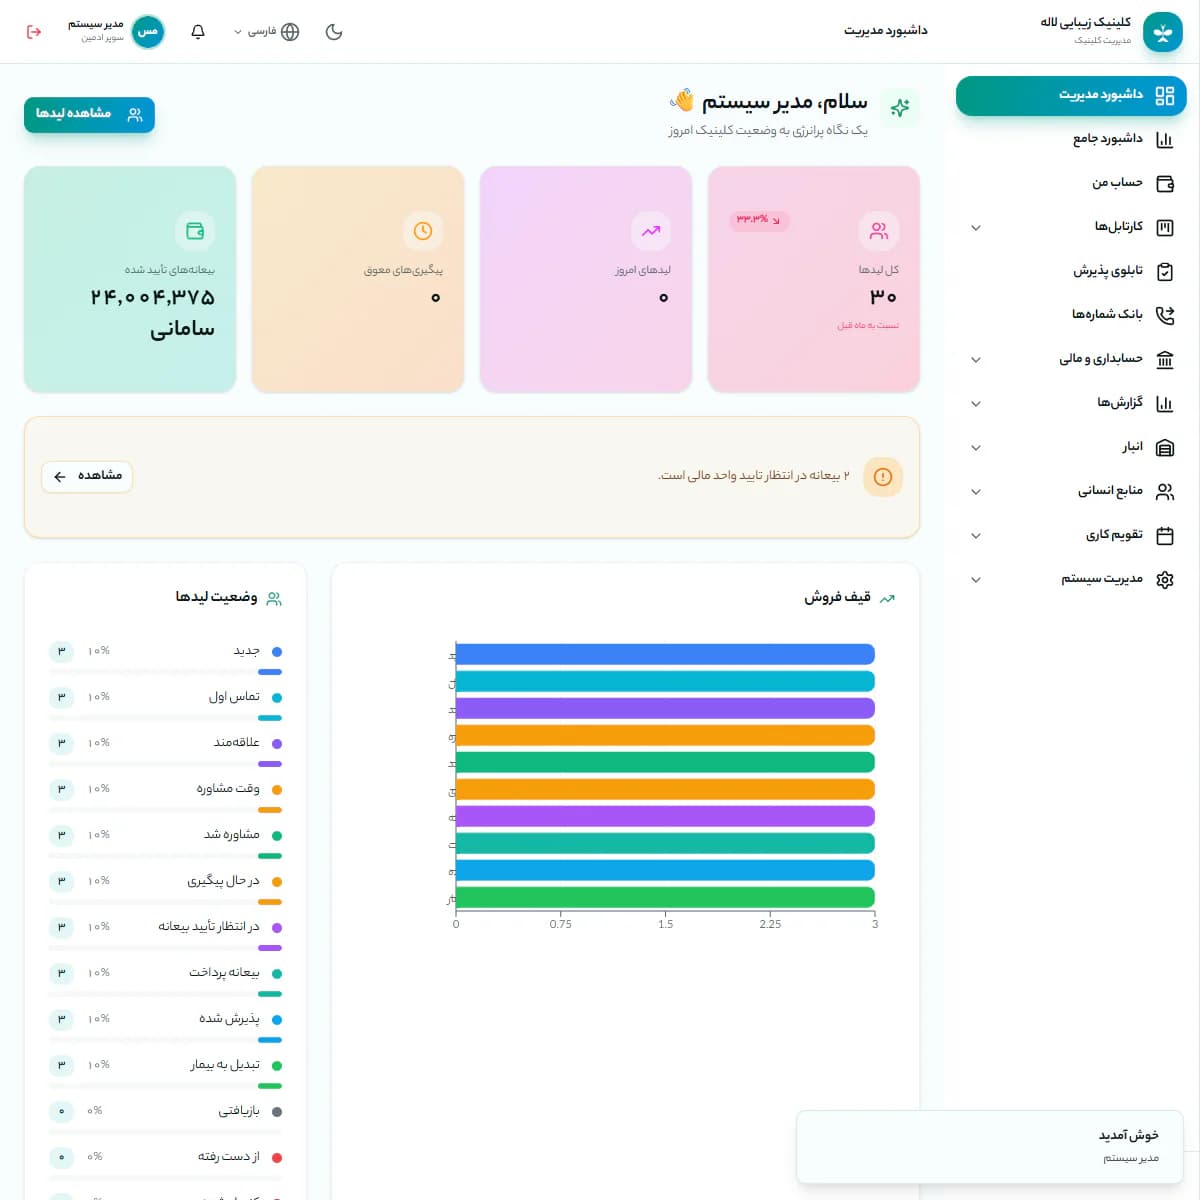
Task: Click the مس user avatar
Action: [x=148, y=32]
